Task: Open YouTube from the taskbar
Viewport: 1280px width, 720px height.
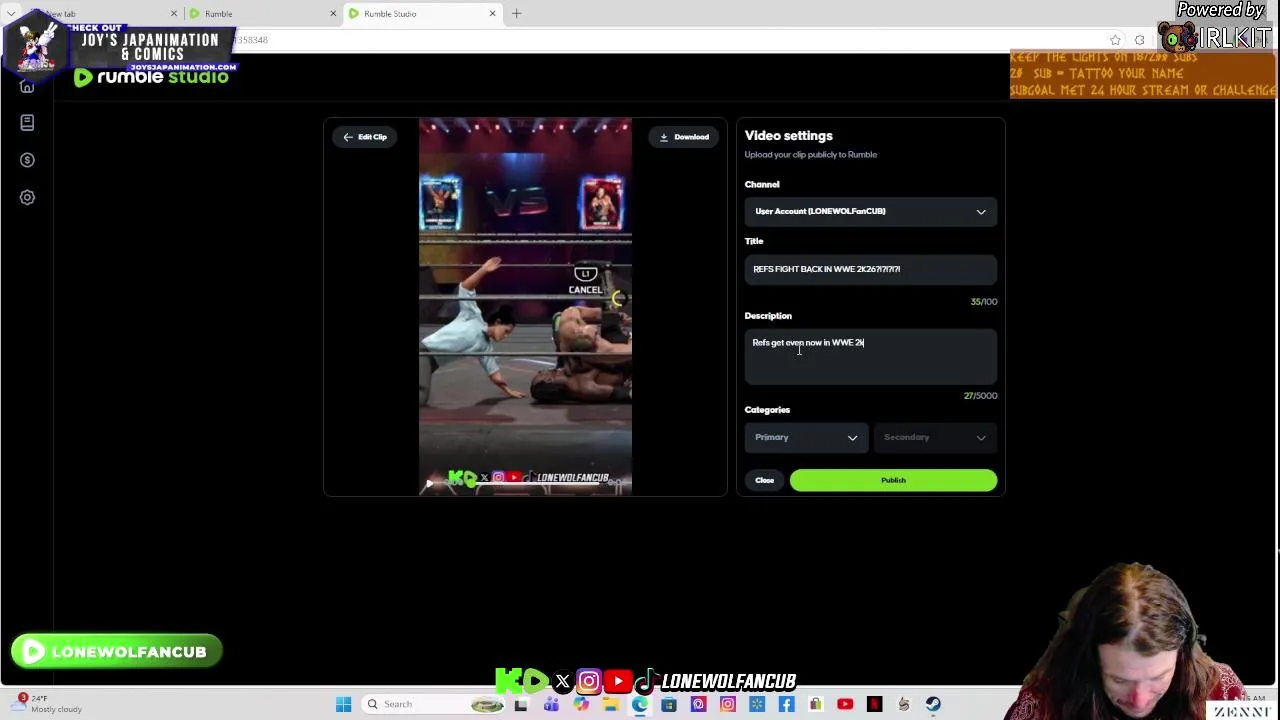Action: [x=846, y=705]
